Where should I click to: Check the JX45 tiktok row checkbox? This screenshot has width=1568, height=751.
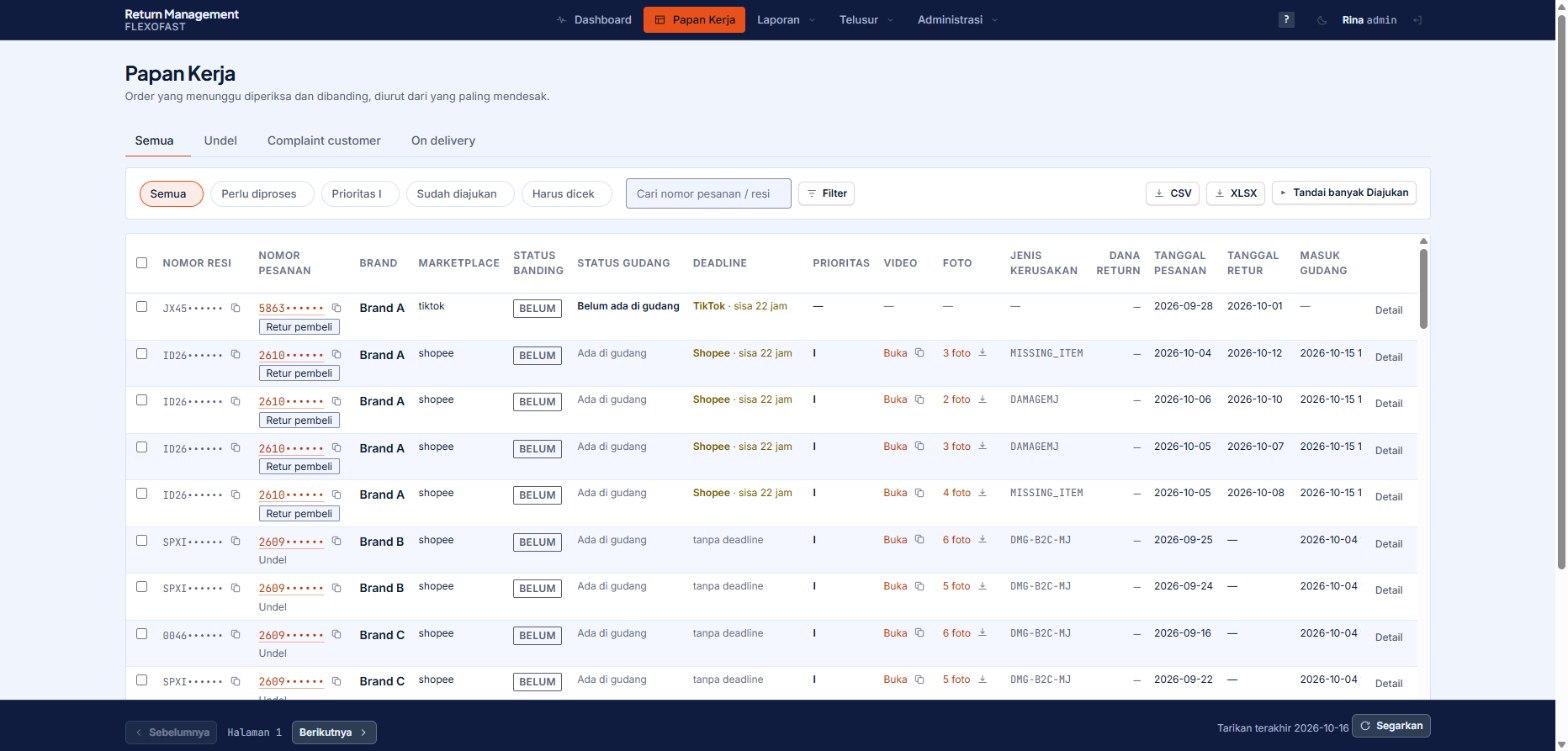141,306
